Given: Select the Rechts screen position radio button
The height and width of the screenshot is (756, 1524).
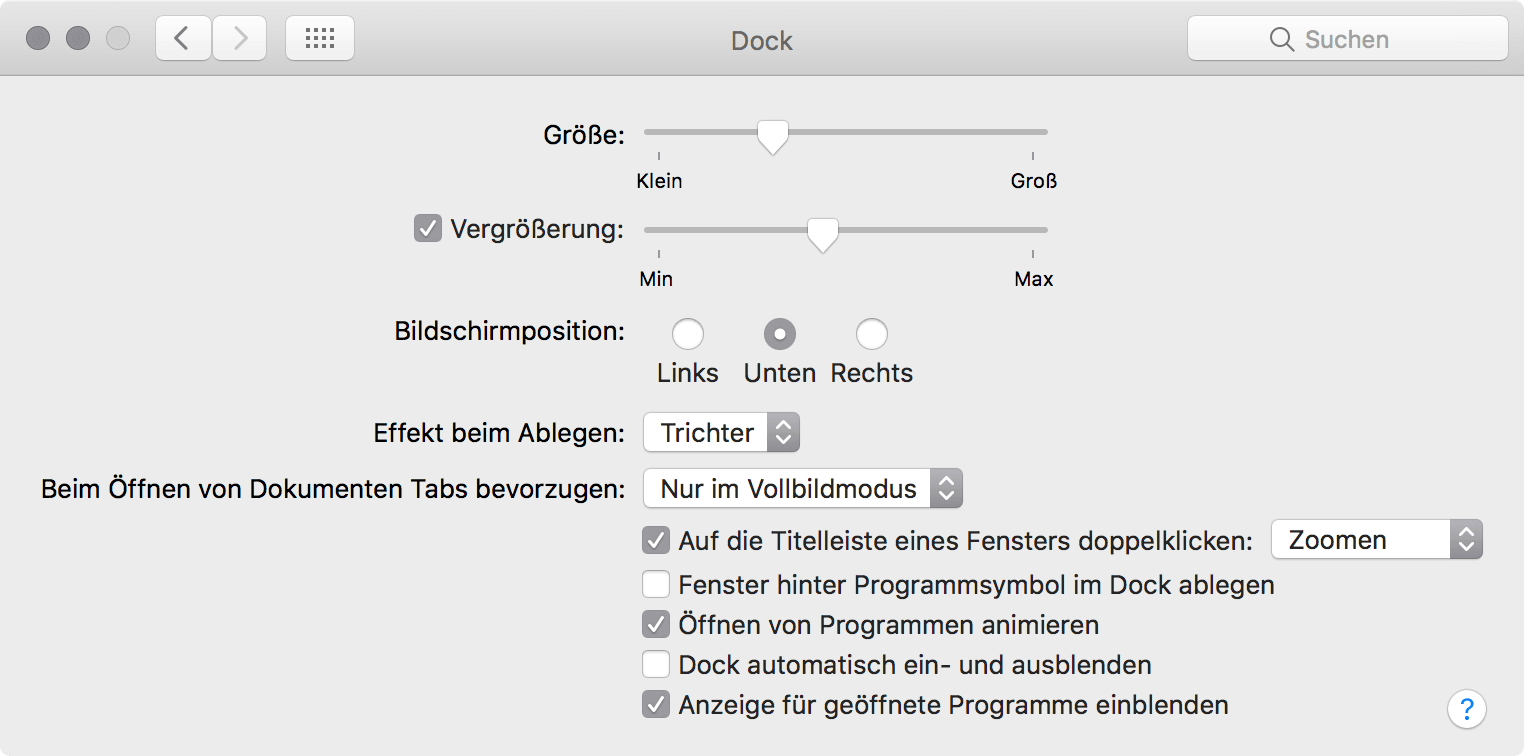Looking at the screenshot, I should 872,333.
